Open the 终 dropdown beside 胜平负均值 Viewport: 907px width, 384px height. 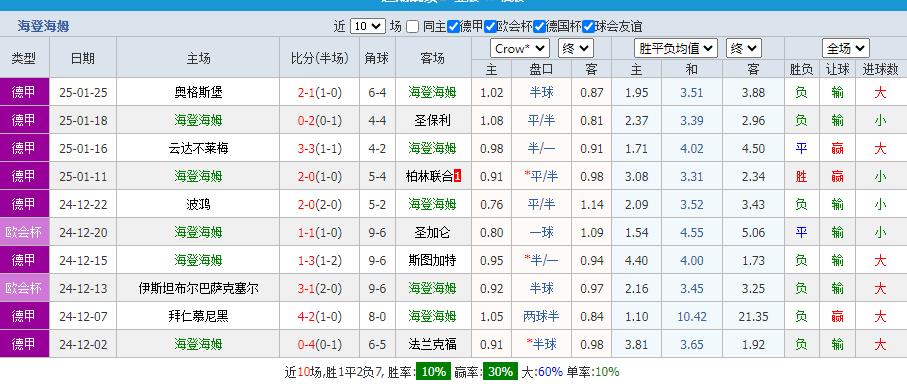744,49
